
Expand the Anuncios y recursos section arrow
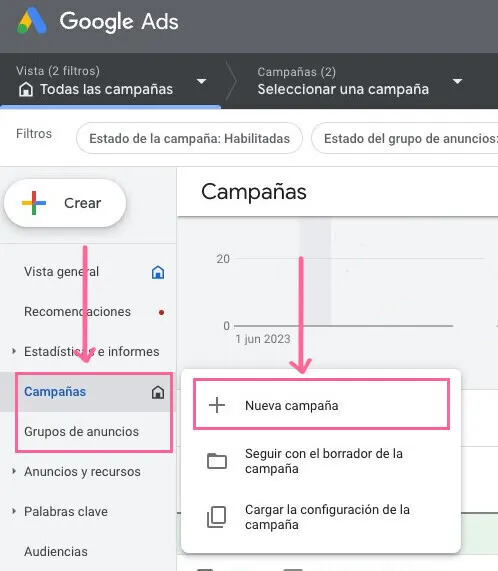14,471
